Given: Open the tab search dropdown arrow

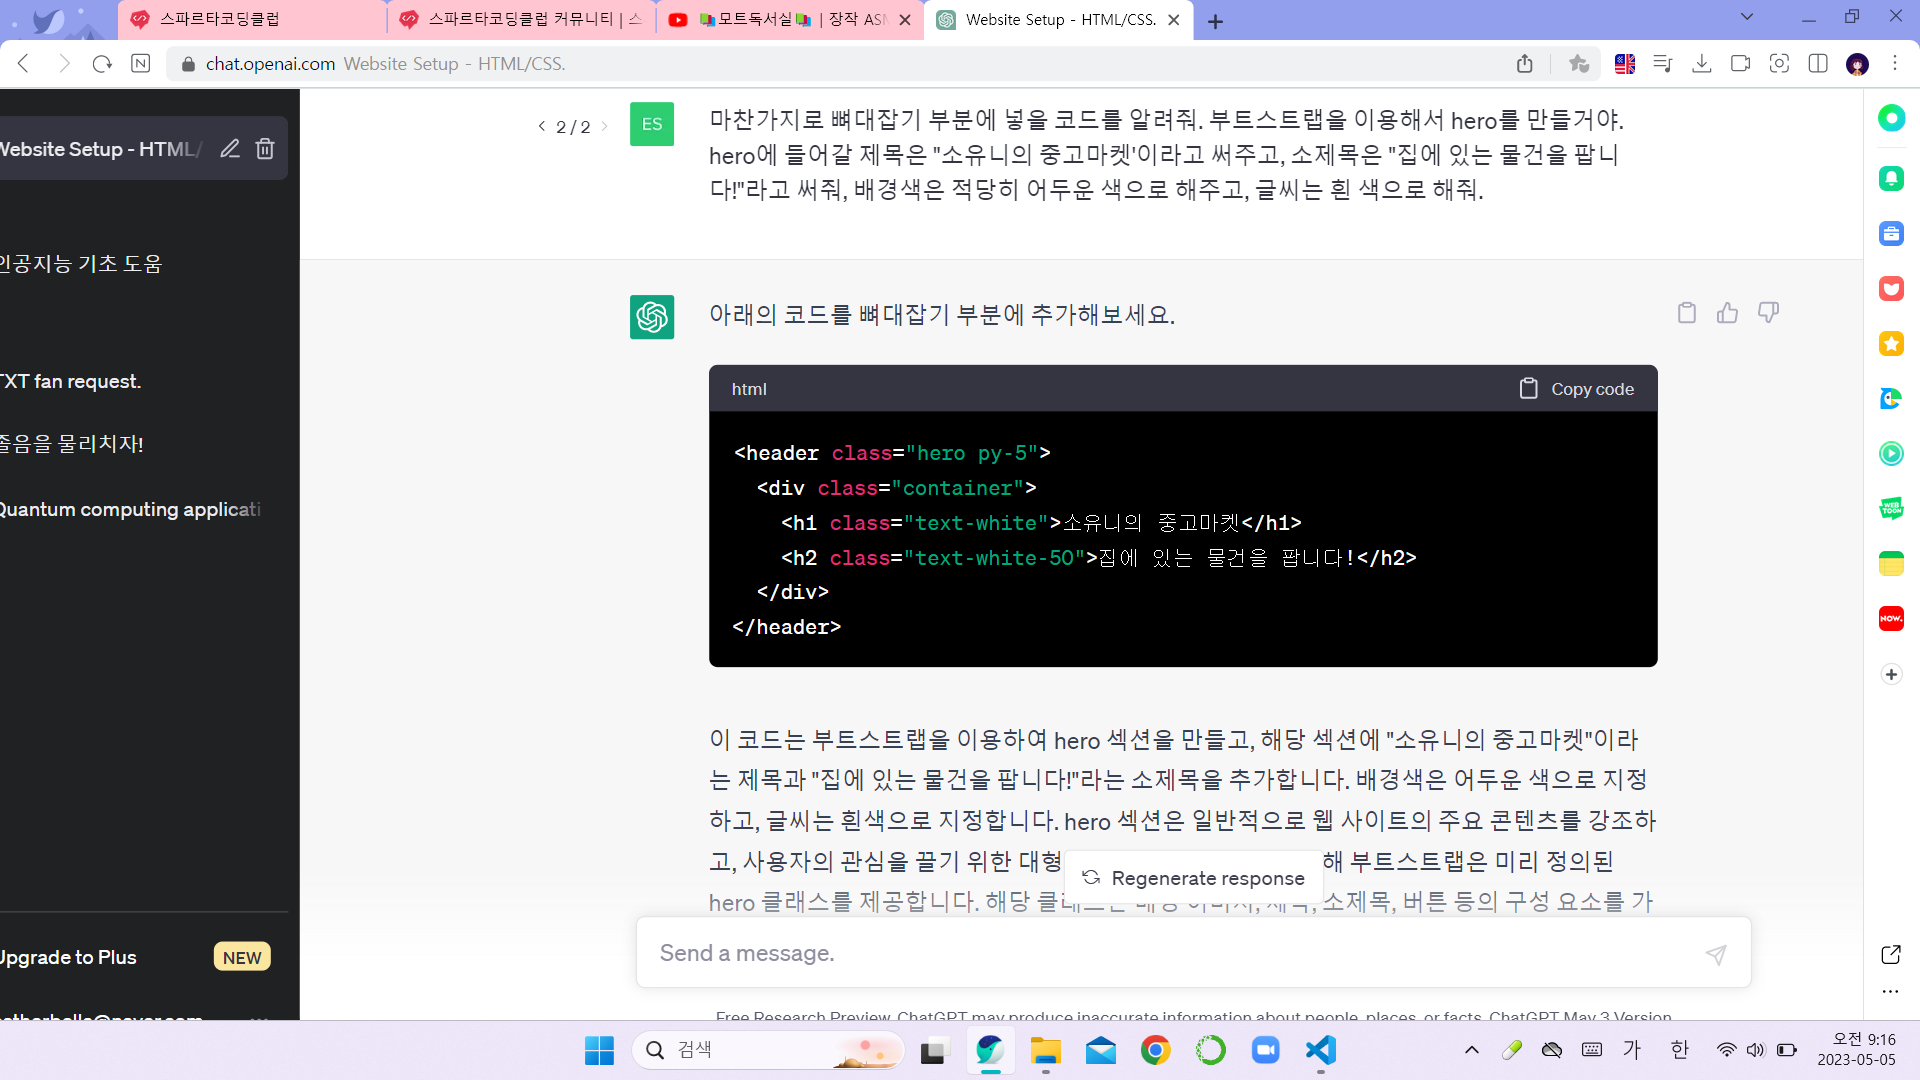Looking at the screenshot, I should (x=1747, y=17).
